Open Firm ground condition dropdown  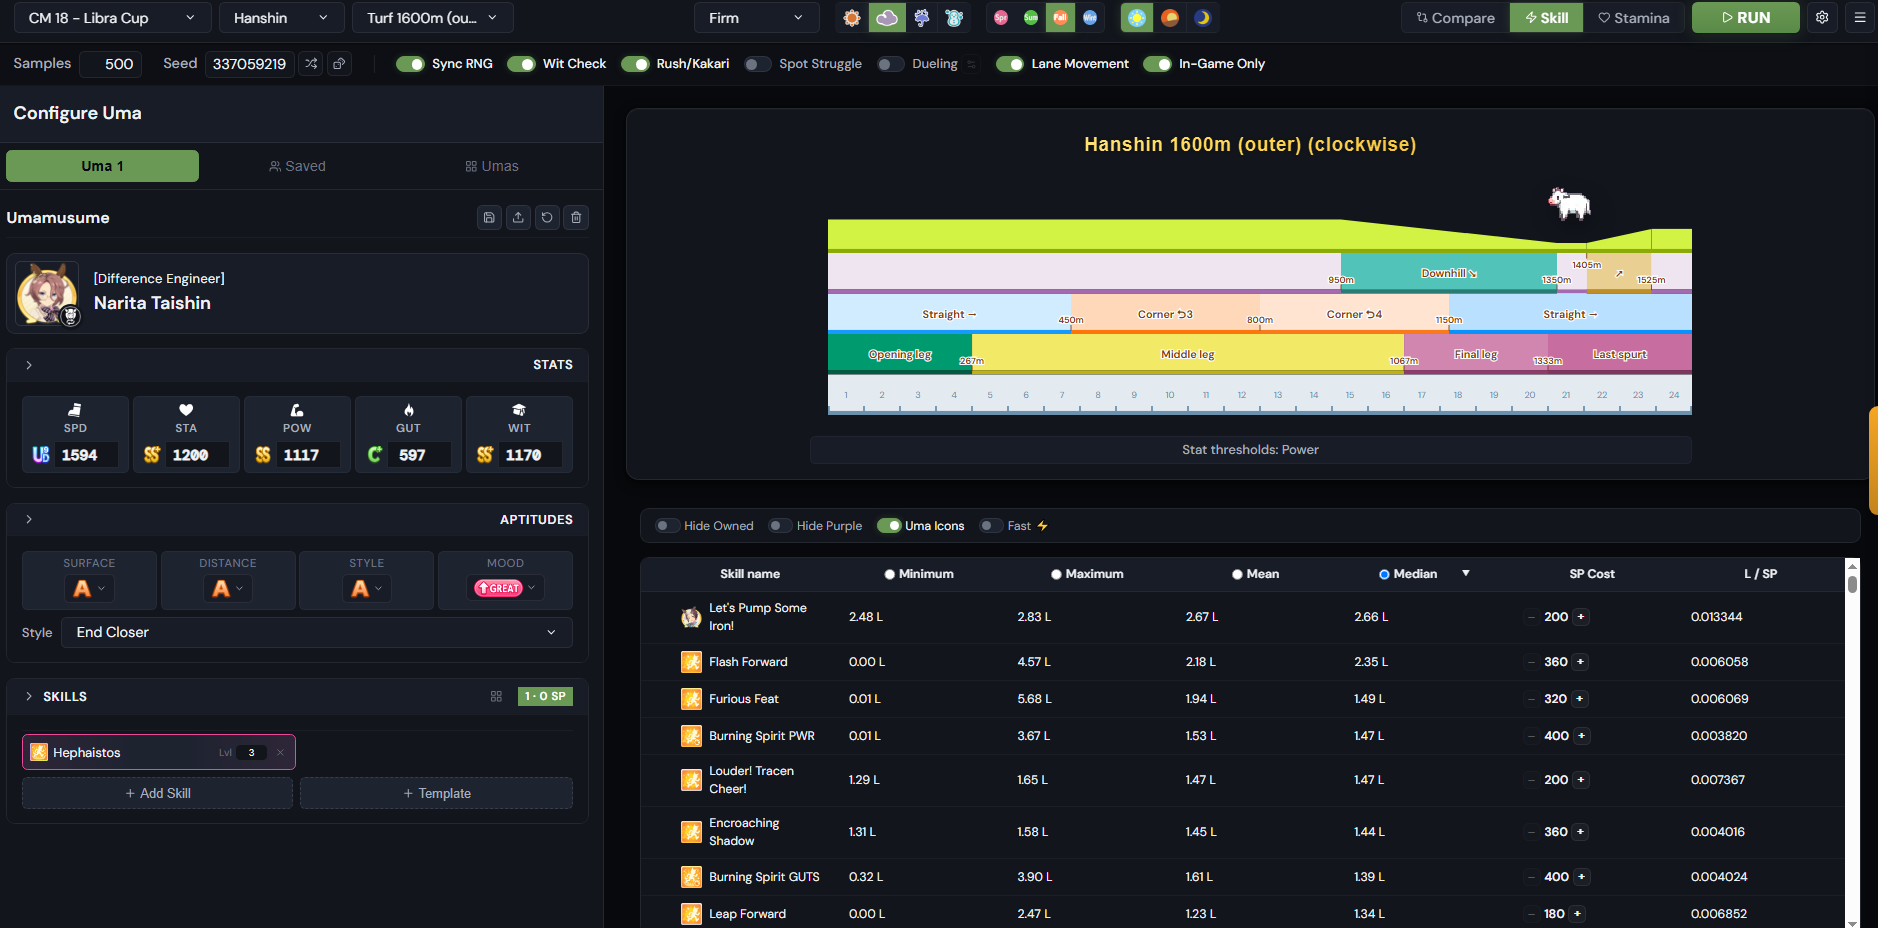756,18
